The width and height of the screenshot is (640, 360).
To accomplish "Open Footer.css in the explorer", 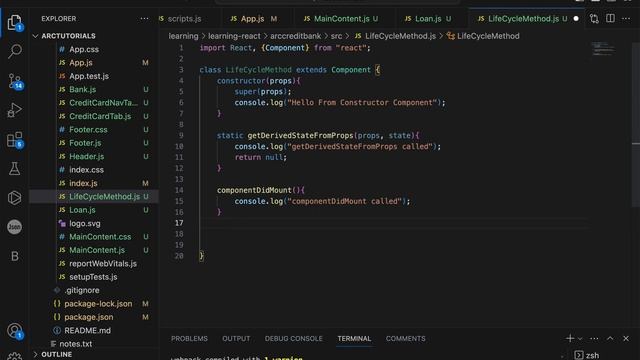I will [88, 129].
